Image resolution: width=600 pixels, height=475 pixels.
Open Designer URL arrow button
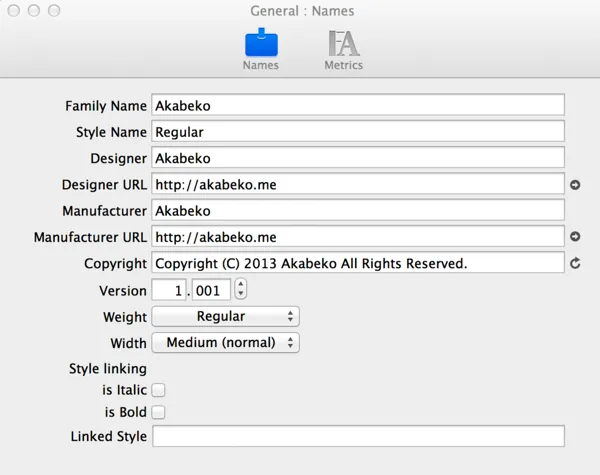click(575, 185)
